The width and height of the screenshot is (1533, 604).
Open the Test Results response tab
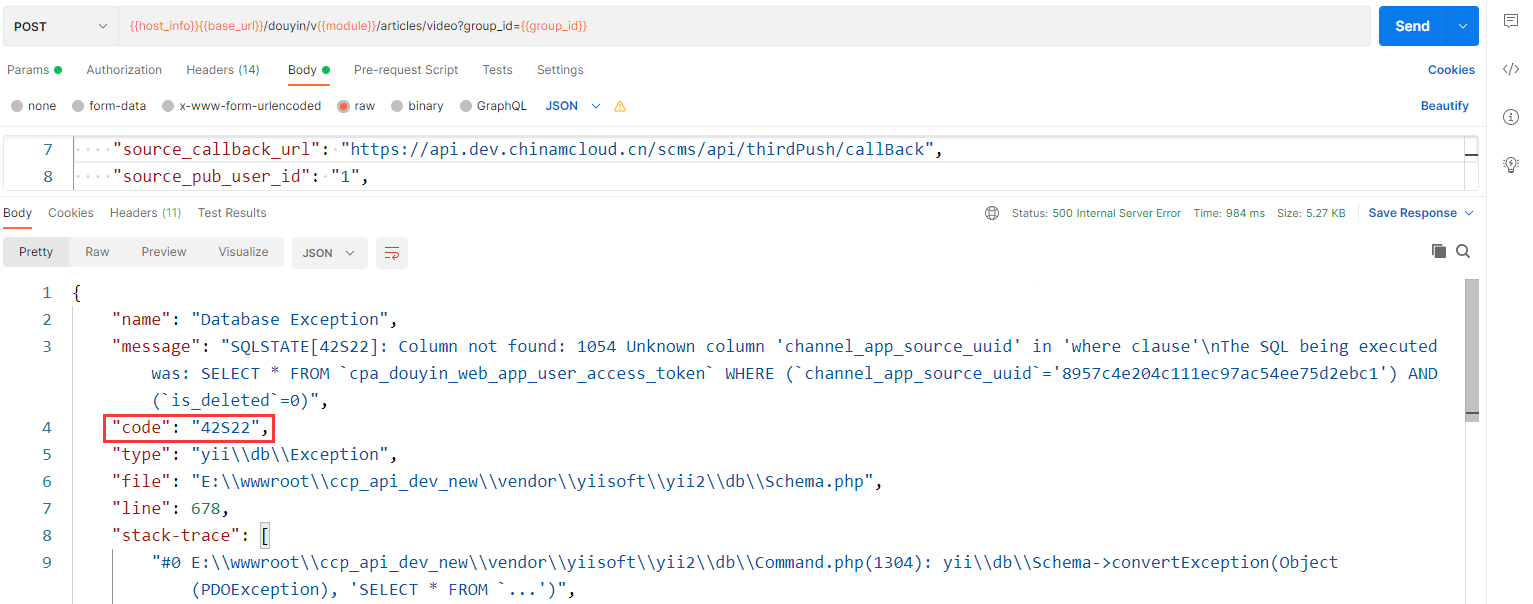(x=232, y=213)
